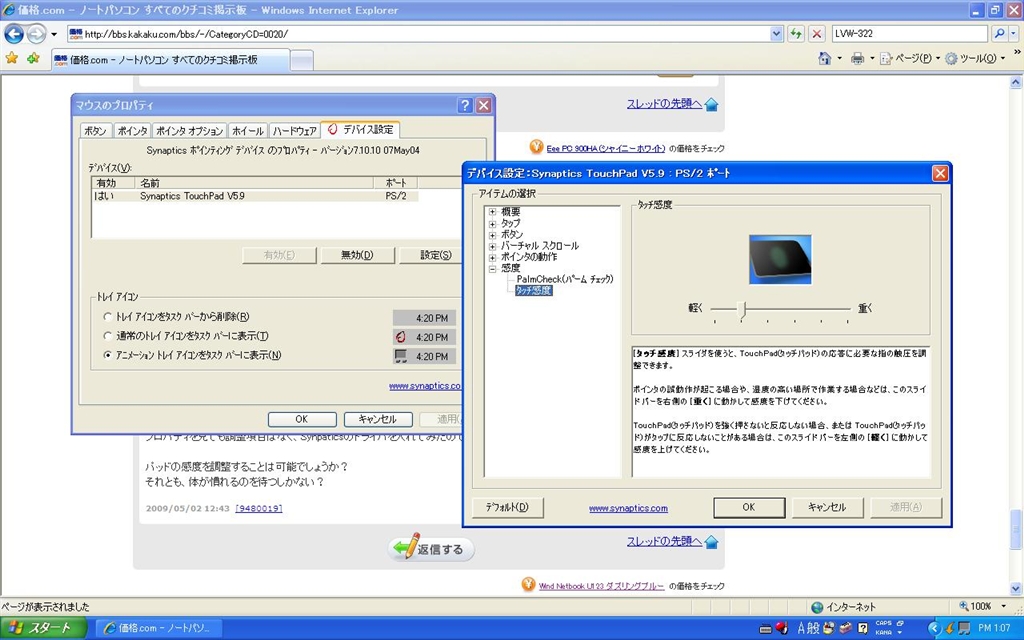Select トレイ アイコンをタスク バーから削除 radio option
This screenshot has height=640, width=1024.
coord(108,317)
